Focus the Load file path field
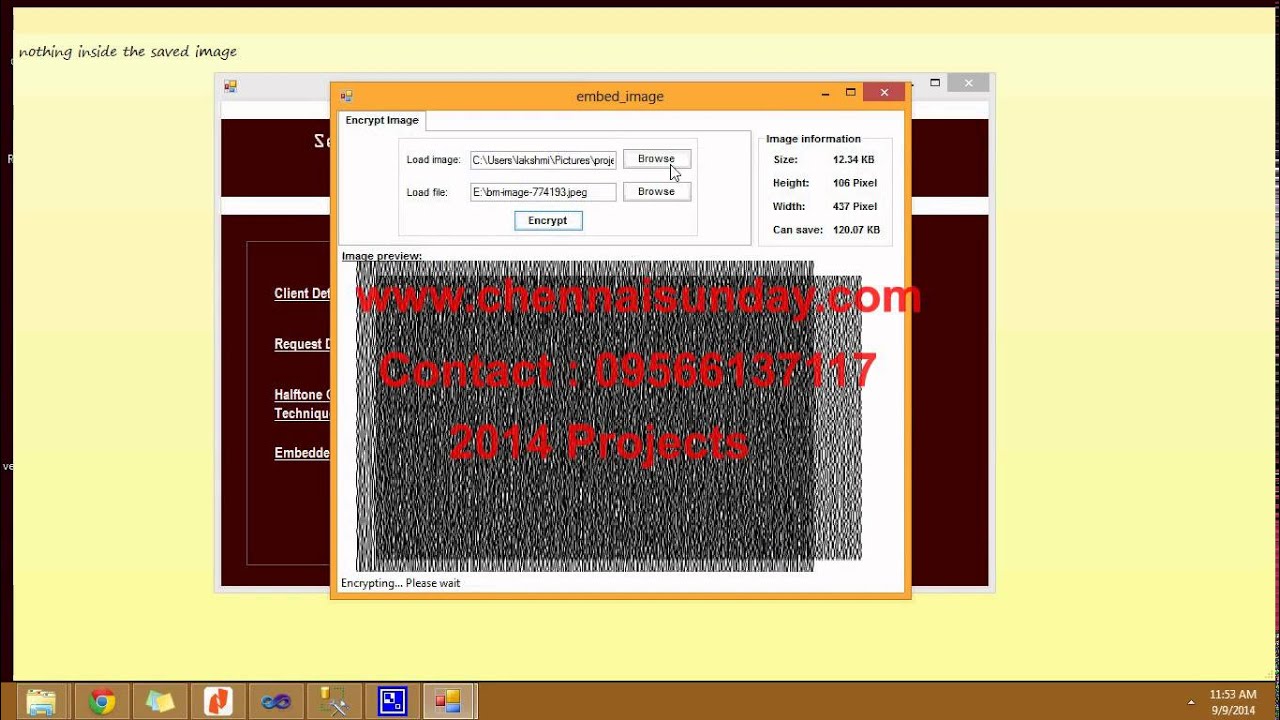The height and width of the screenshot is (720, 1280). click(543, 192)
